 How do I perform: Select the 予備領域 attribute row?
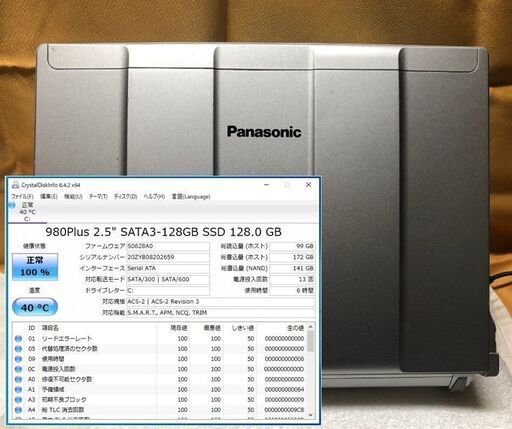[159, 389]
